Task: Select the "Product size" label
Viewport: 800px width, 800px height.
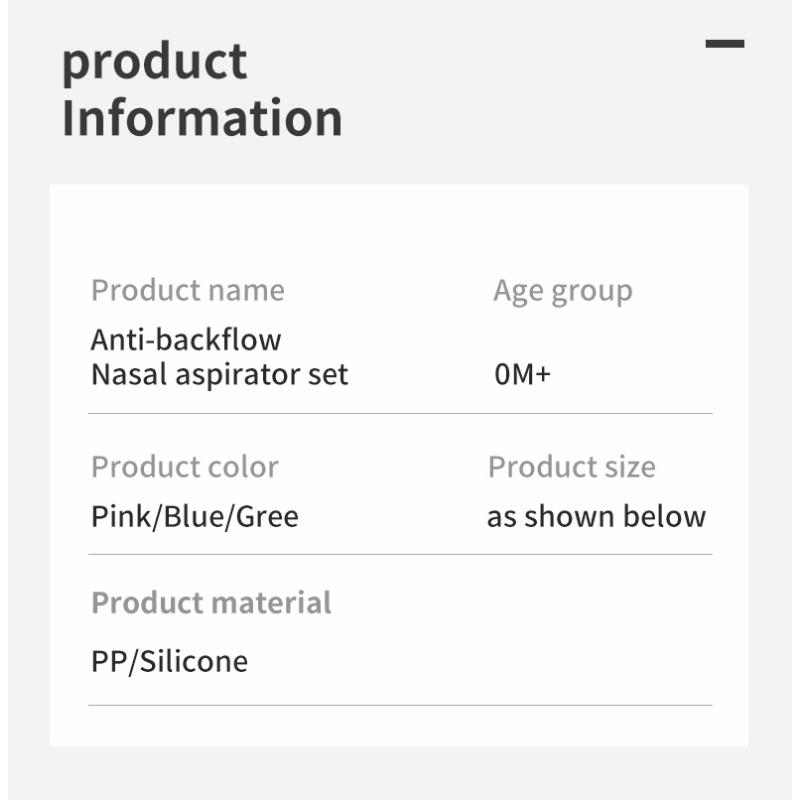Action: (x=571, y=467)
